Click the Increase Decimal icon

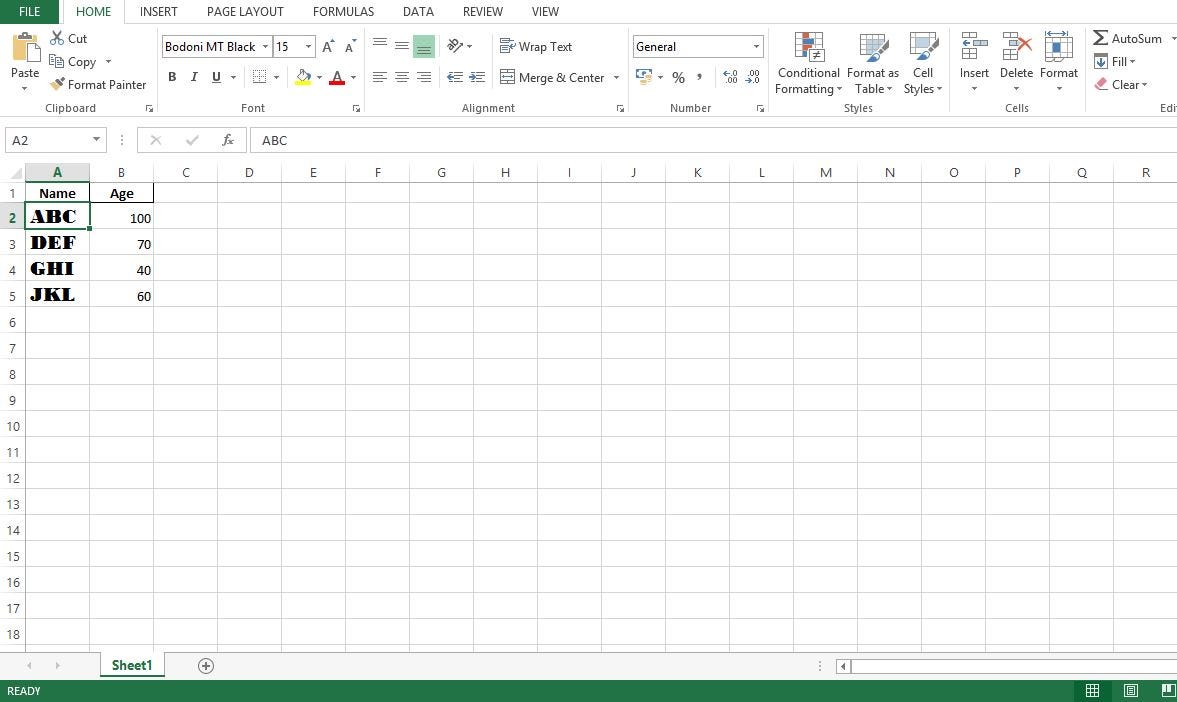(x=728, y=76)
